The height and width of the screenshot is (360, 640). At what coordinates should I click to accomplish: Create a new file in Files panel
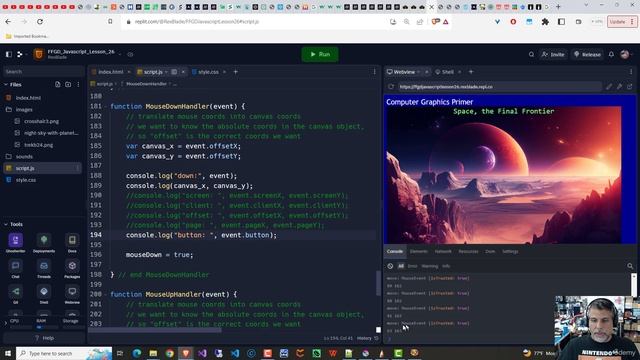tap(58, 84)
